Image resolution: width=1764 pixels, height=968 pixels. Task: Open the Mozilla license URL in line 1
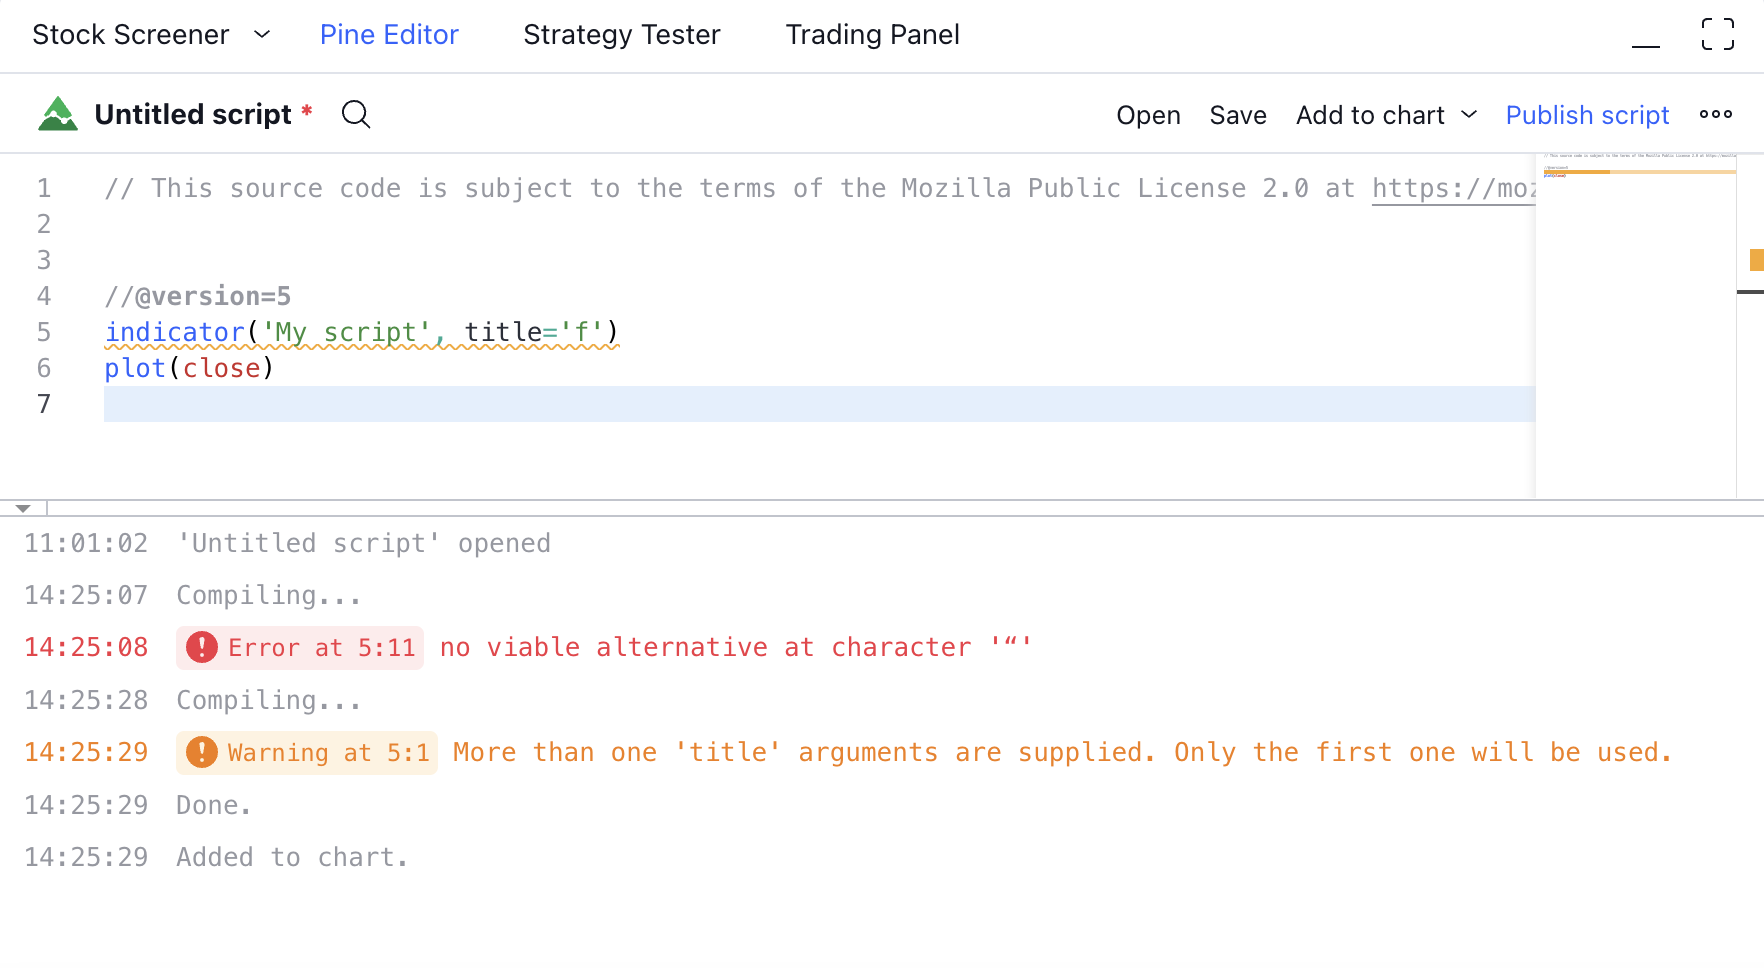[x=1453, y=189]
